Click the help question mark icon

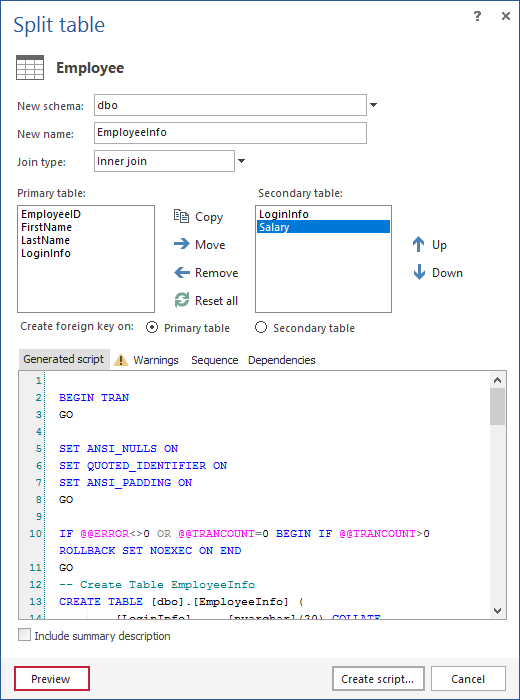coord(478,17)
